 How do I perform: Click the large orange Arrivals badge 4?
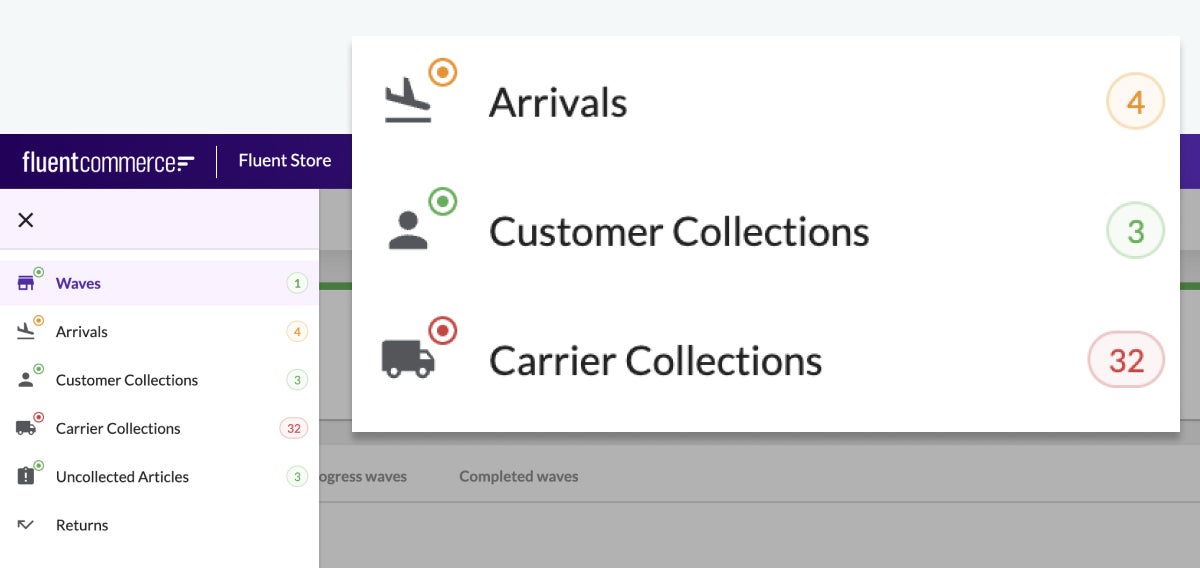coord(1135,101)
